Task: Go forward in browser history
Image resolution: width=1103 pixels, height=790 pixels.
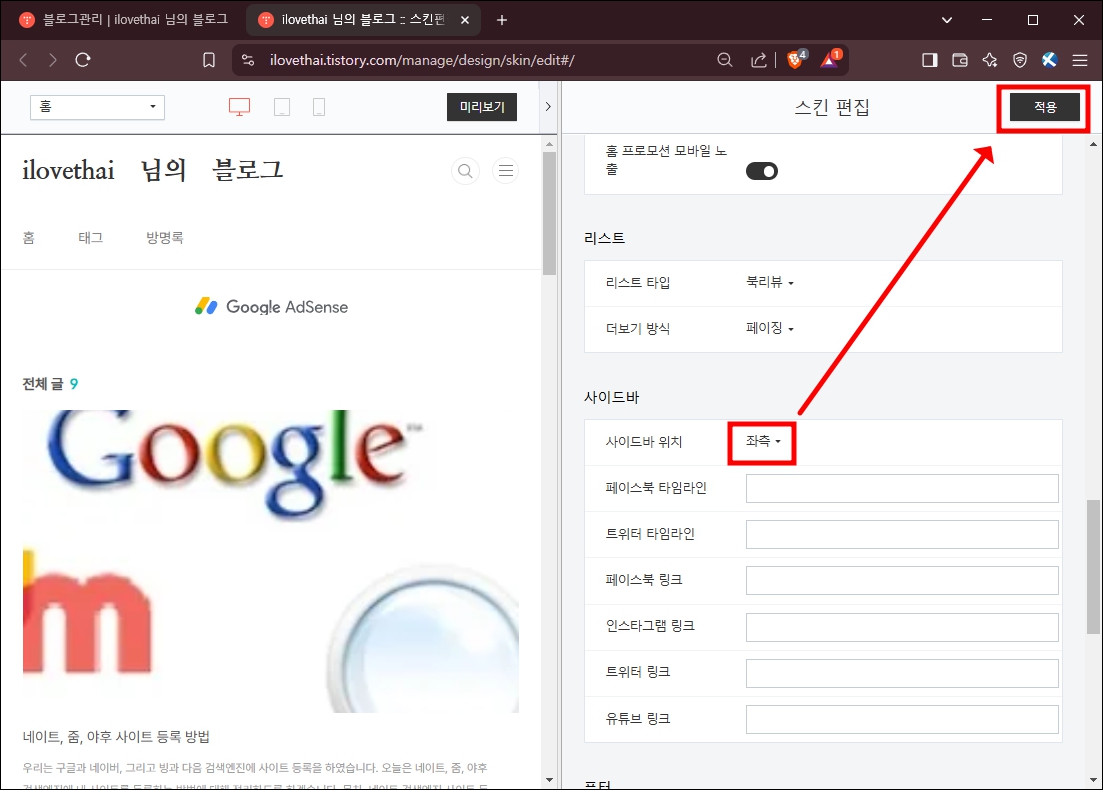Action: pyautogui.click(x=53, y=60)
